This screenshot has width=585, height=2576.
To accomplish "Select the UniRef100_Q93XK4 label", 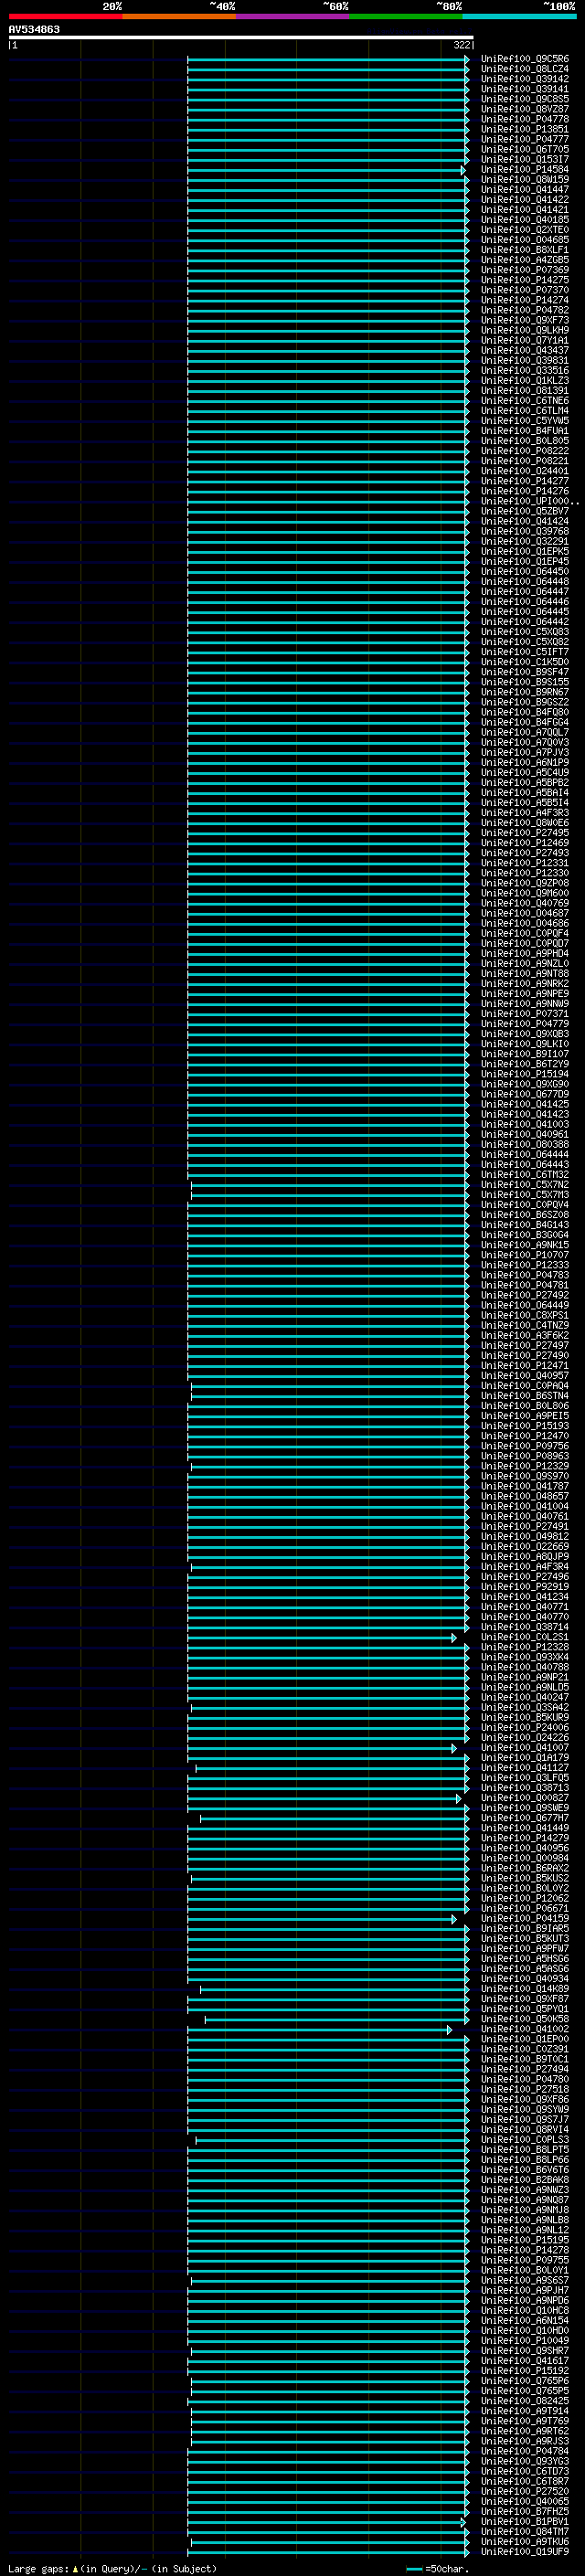I will (525, 1657).
